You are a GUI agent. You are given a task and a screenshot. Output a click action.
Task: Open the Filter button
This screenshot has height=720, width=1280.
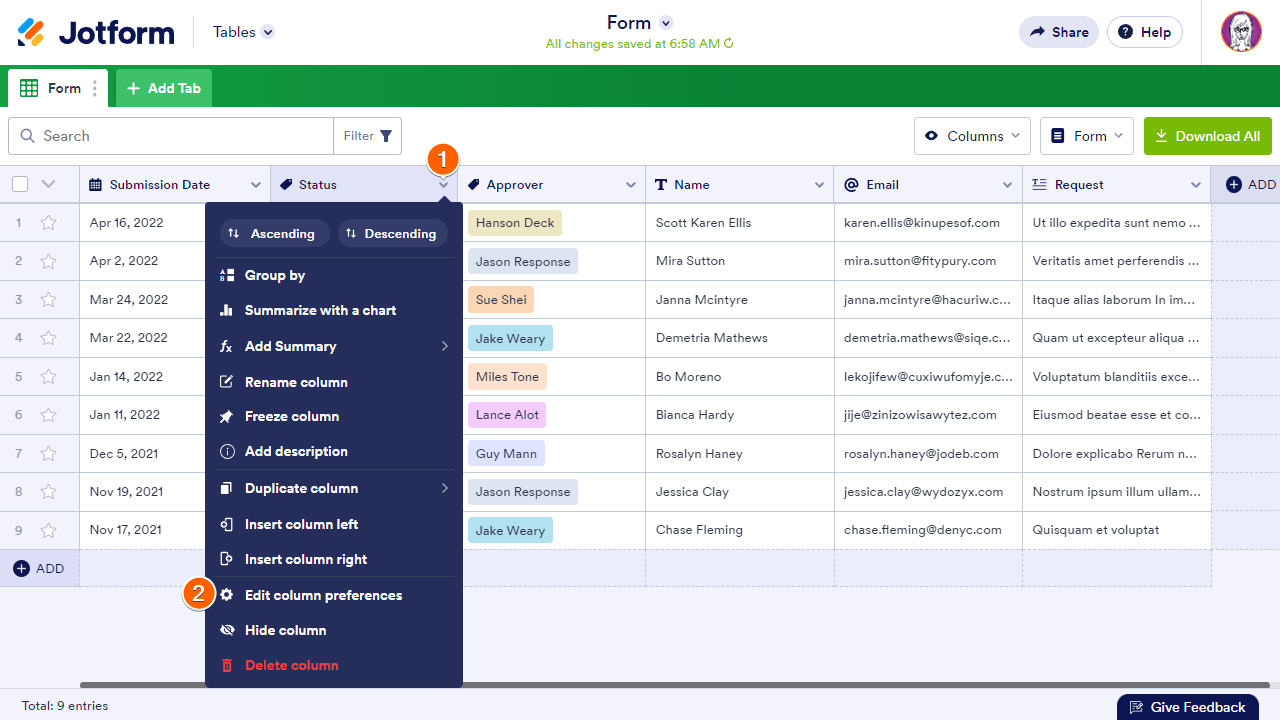pyautogui.click(x=368, y=136)
